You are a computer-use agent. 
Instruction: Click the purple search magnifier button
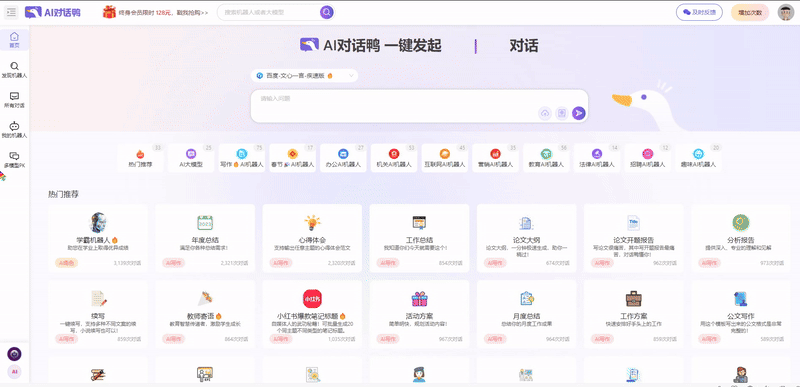point(327,12)
